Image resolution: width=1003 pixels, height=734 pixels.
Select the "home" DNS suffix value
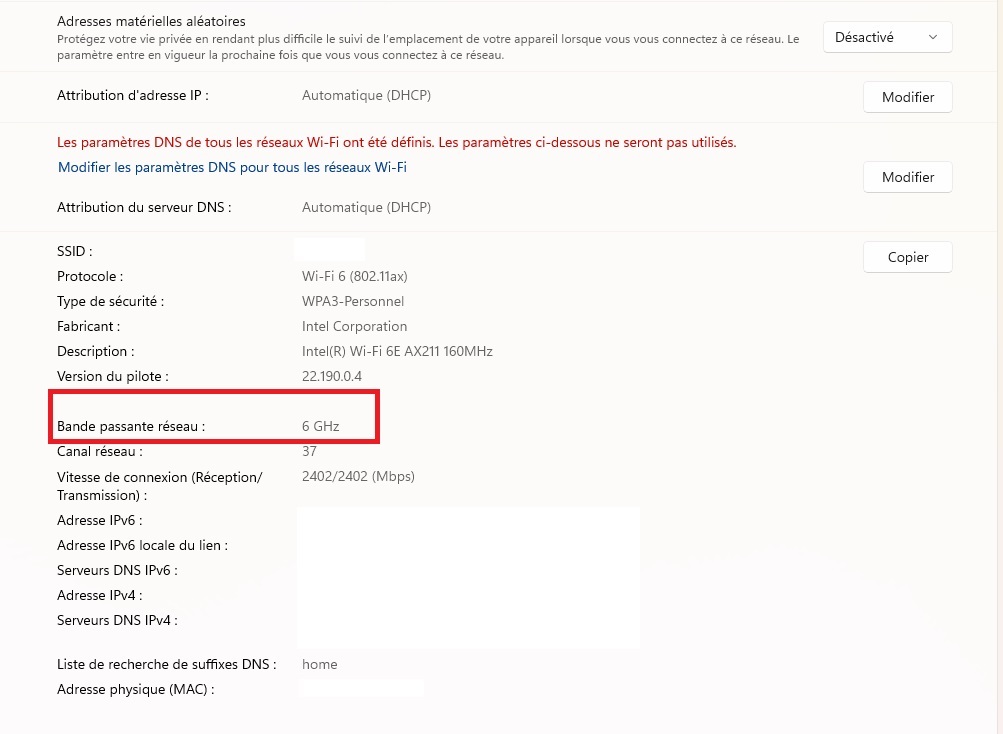(x=319, y=664)
